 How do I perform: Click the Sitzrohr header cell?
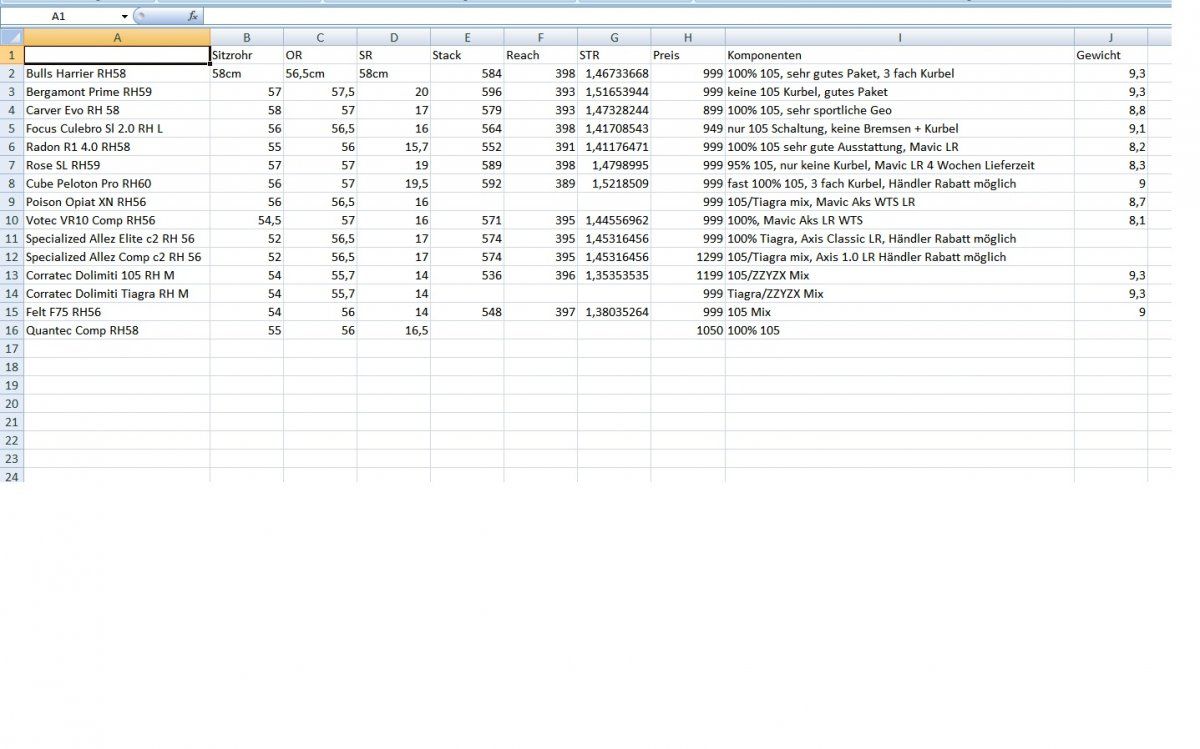(x=246, y=55)
